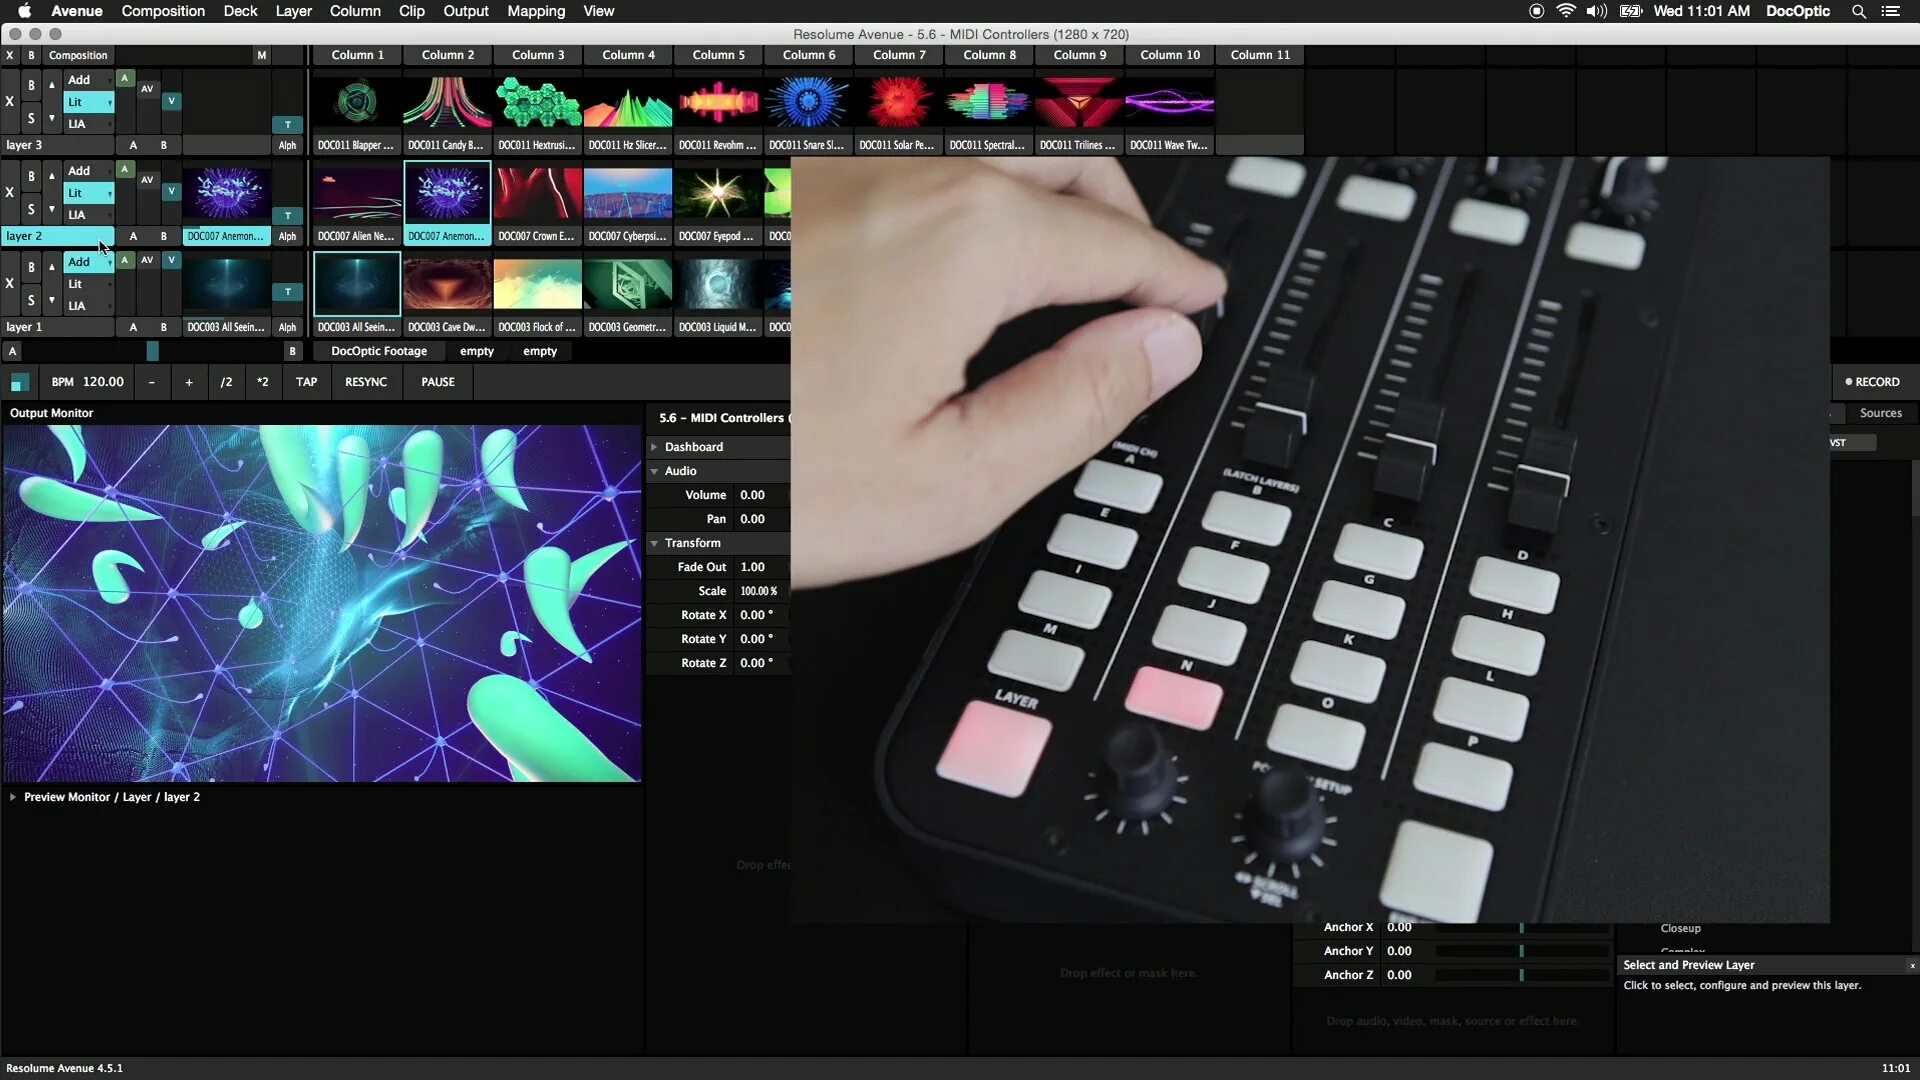Trigger DOC011 Solar Pe... clip thumbnail
The image size is (1920, 1080).
pyautogui.click(x=898, y=103)
